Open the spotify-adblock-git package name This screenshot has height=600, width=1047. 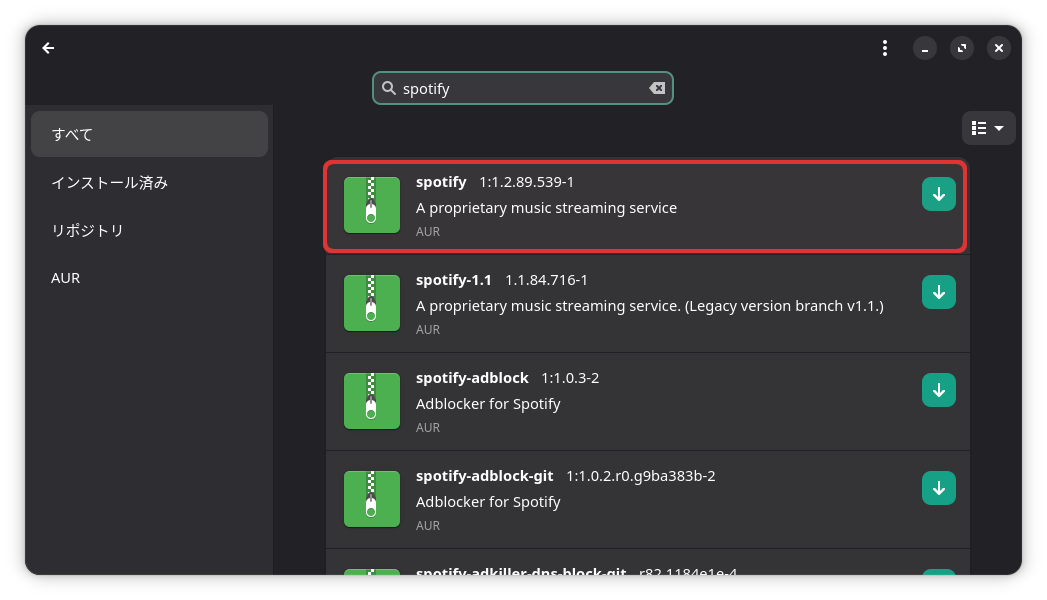click(x=484, y=476)
